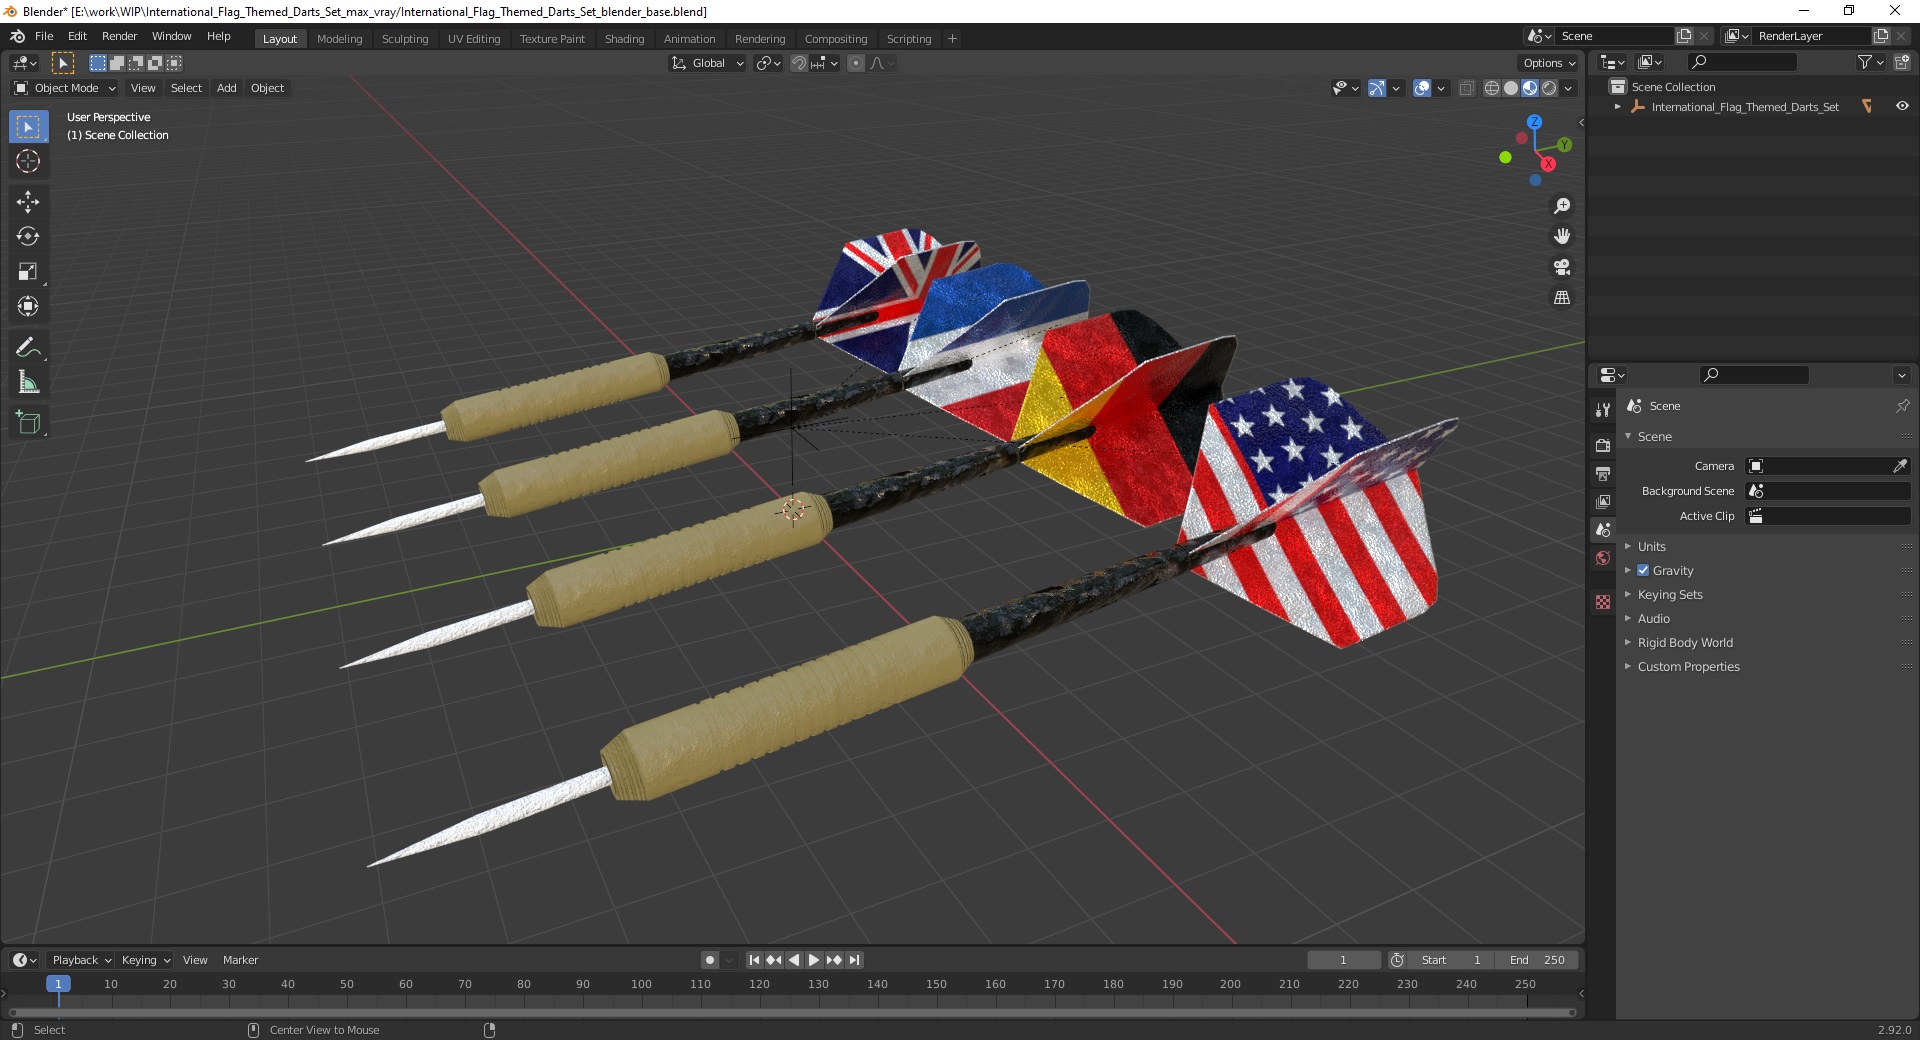Open the File menu

[44, 36]
